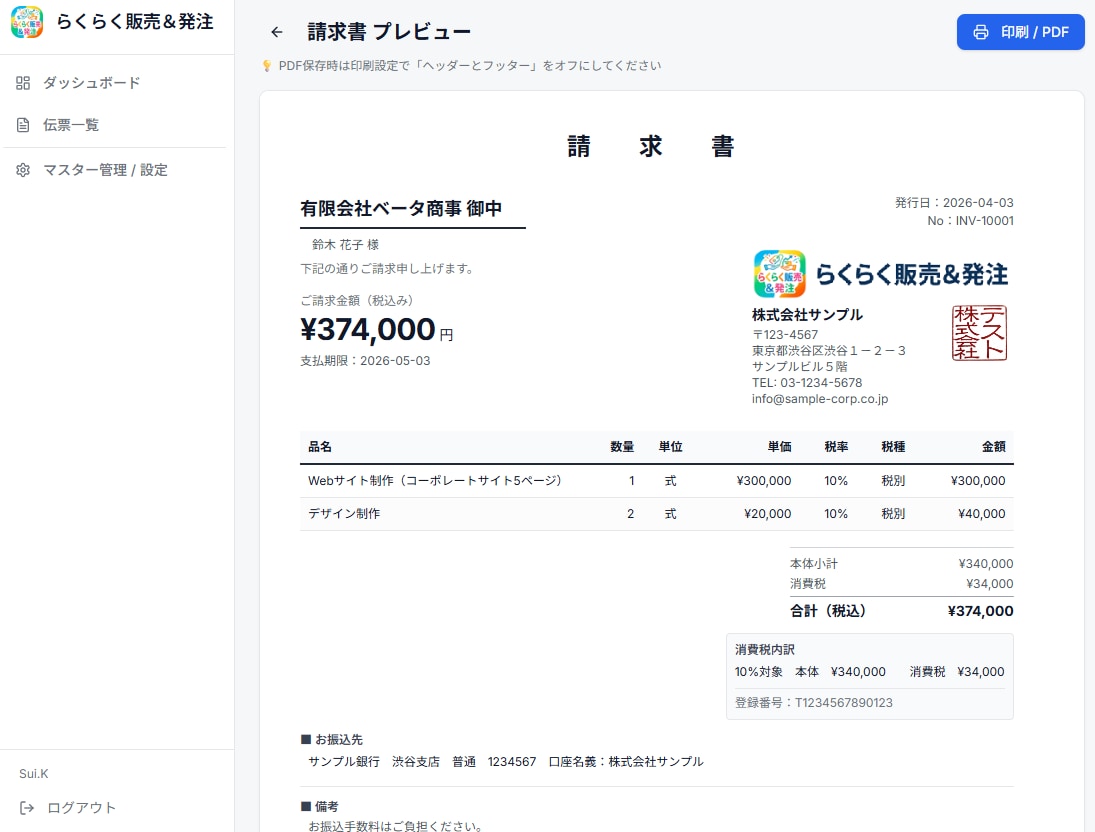
Task: Click the printer icon in the print button
Action: 980,32
